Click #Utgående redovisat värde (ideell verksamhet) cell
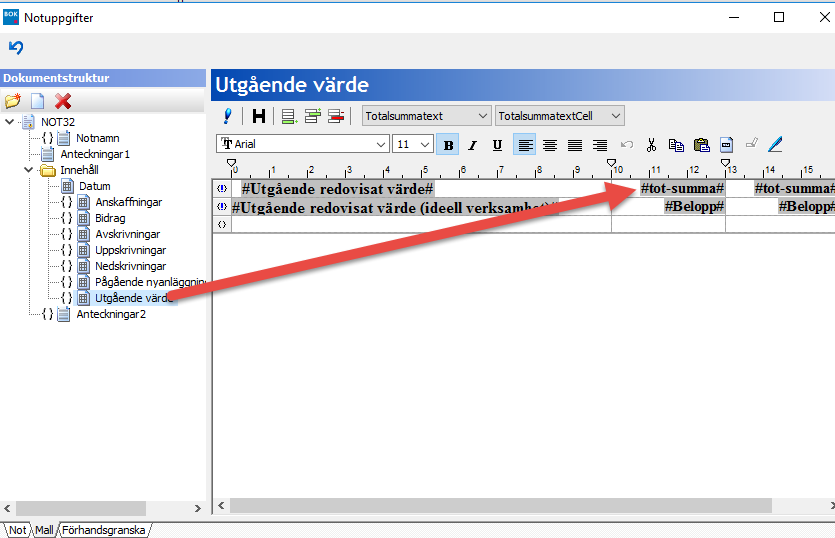Viewport: 835px width, 538px height. [x=395, y=207]
